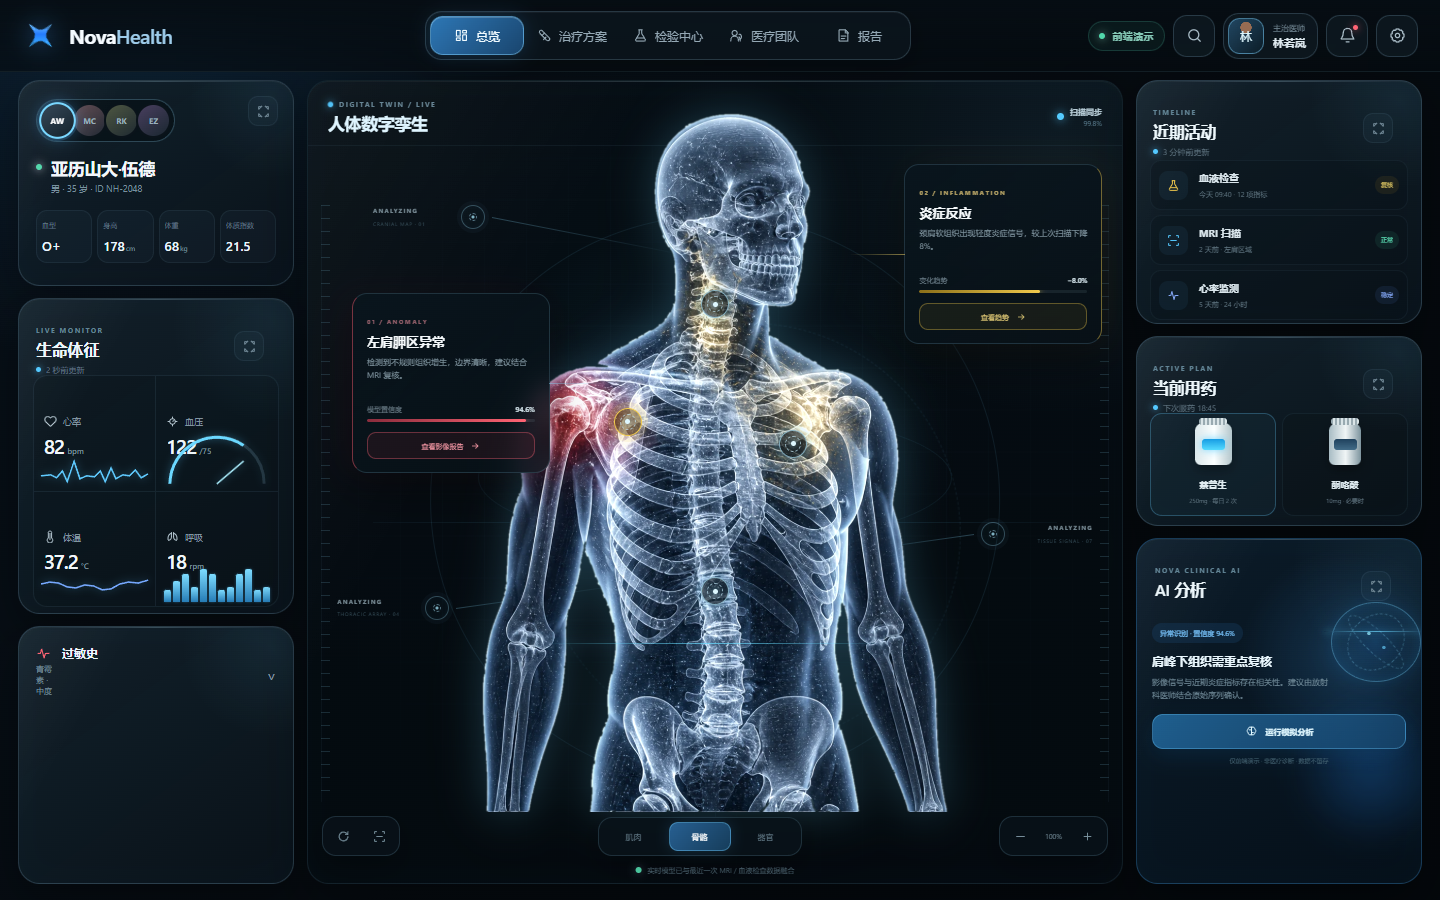Click 查看趋势 button in 炎症反应 card

[1003, 317]
